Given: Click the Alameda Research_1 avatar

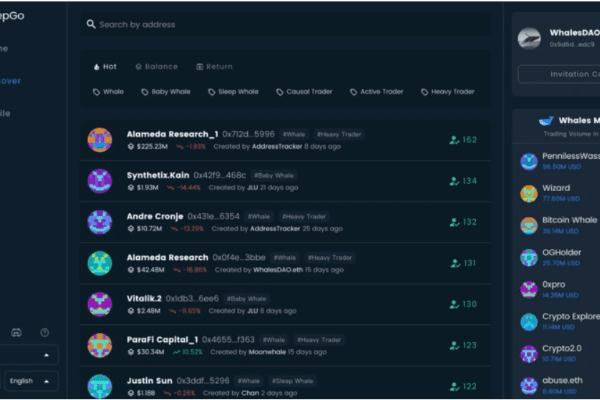Looking at the screenshot, I should coord(99,140).
